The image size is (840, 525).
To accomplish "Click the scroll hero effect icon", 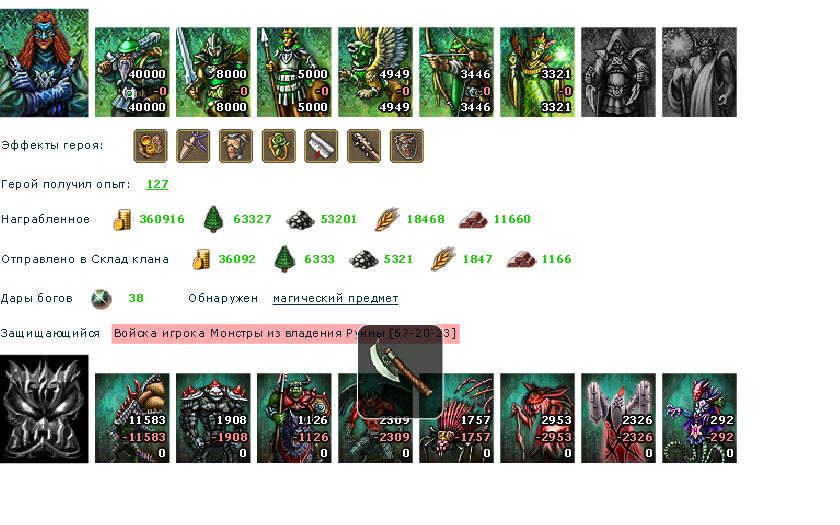I will pos(321,146).
